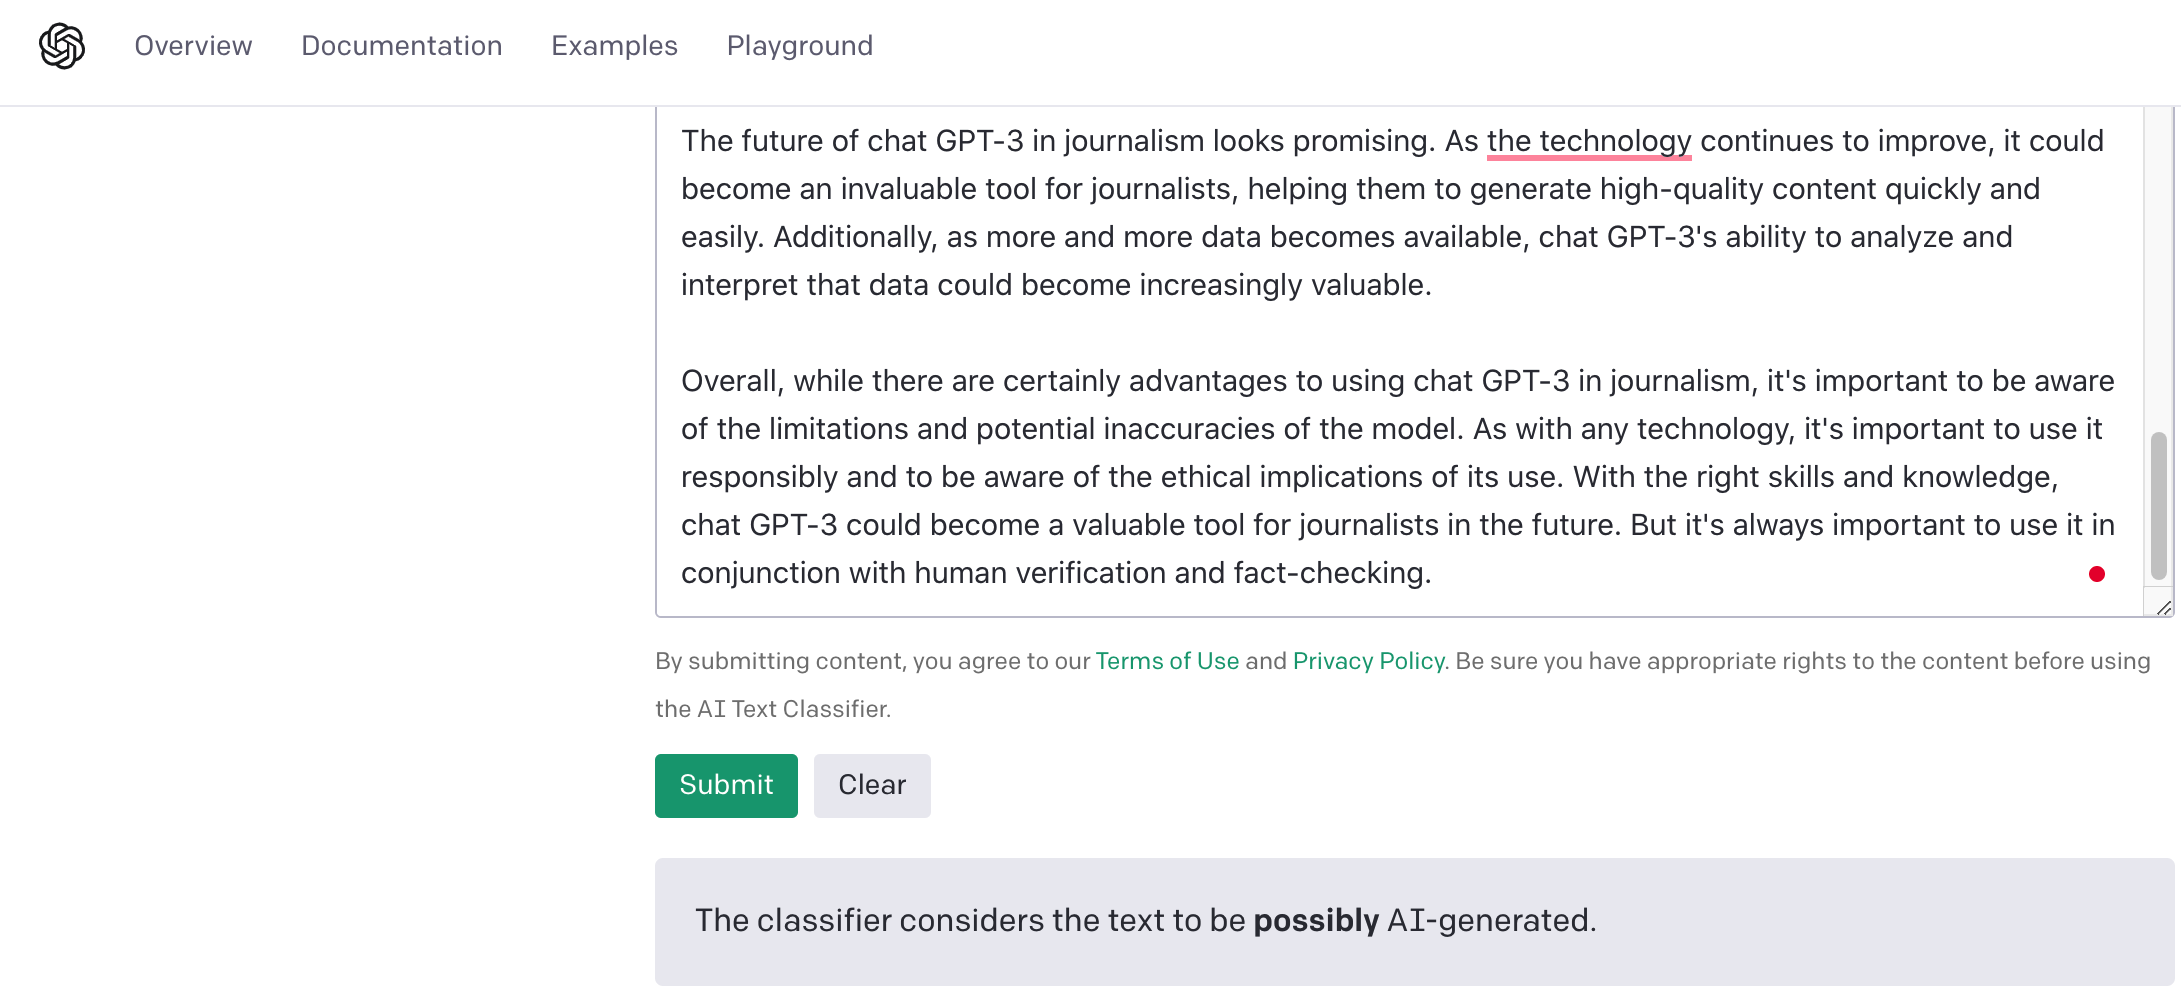Click the OpenAI logo icon
Screen dimensions: 2181x988
point(62,46)
